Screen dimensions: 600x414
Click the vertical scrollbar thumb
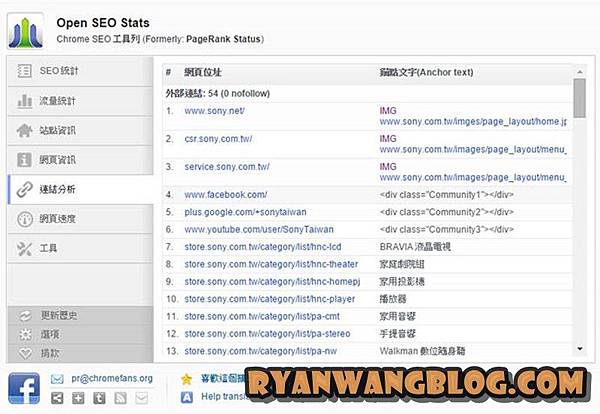(580, 98)
